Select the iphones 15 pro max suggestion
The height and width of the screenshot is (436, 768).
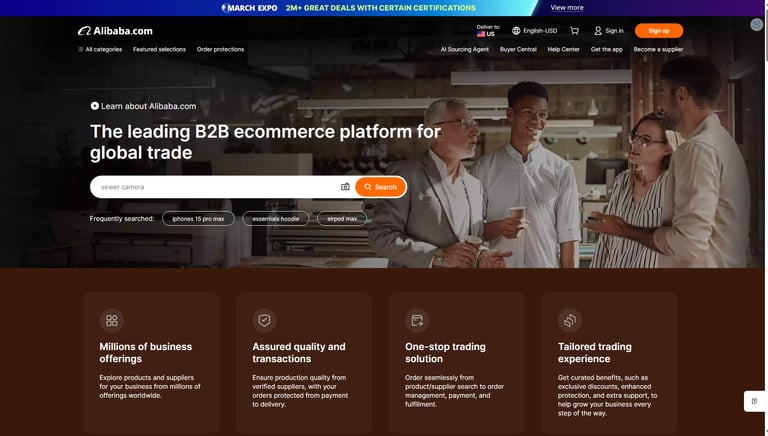tap(198, 218)
